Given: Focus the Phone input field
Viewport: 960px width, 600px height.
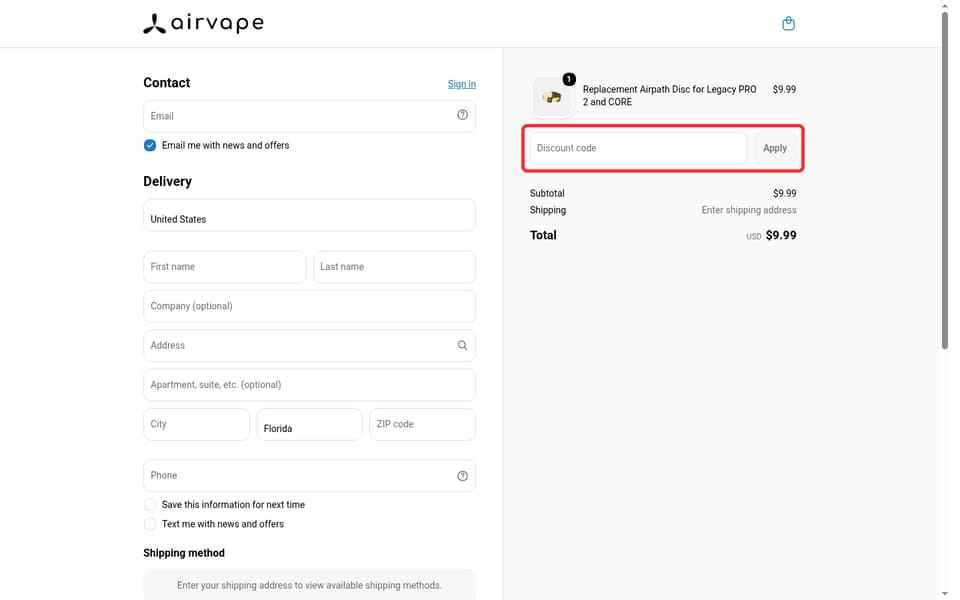Looking at the screenshot, I should [x=309, y=476].
